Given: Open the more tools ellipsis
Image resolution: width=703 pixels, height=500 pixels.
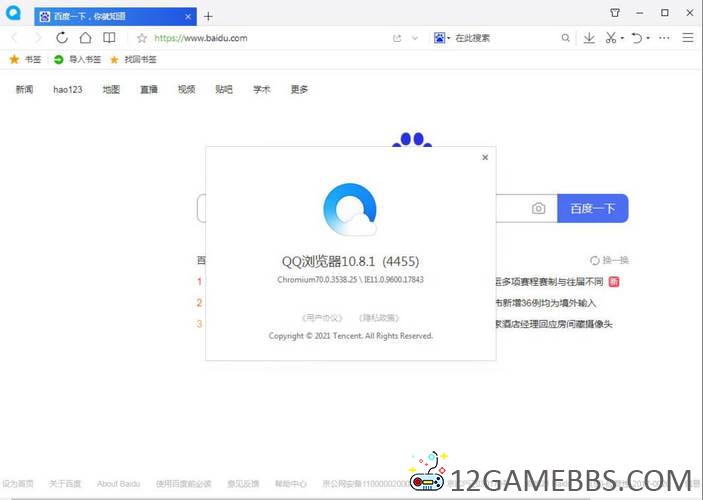Looking at the screenshot, I should pos(664,38).
